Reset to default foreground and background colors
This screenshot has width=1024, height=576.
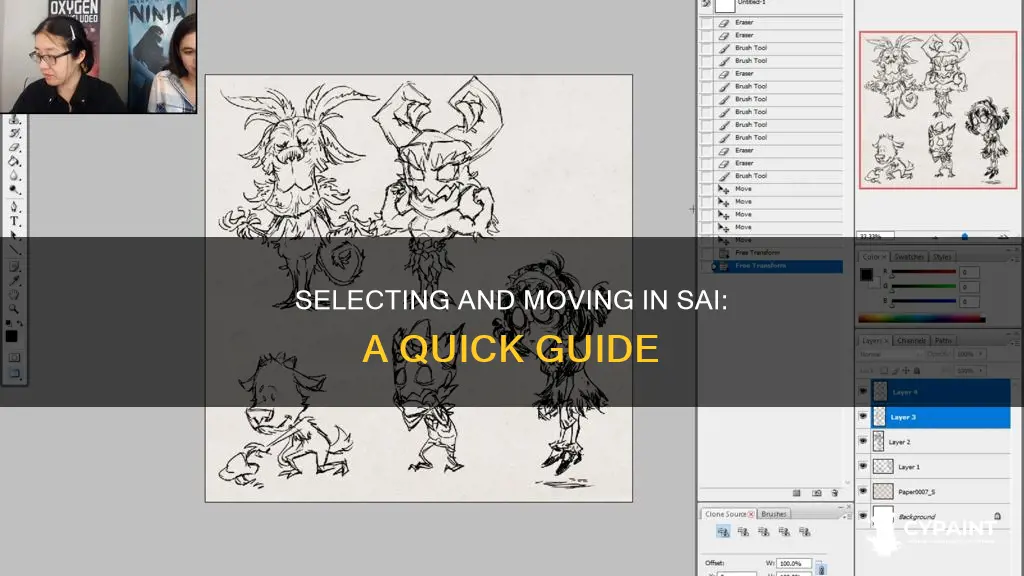(x=8, y=323)
